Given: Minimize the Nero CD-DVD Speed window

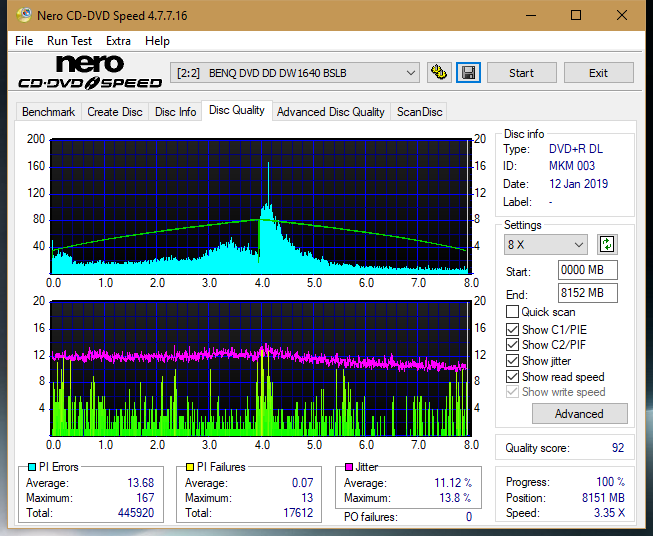Looking at the screenshot, I should click(x=531, y=15).
